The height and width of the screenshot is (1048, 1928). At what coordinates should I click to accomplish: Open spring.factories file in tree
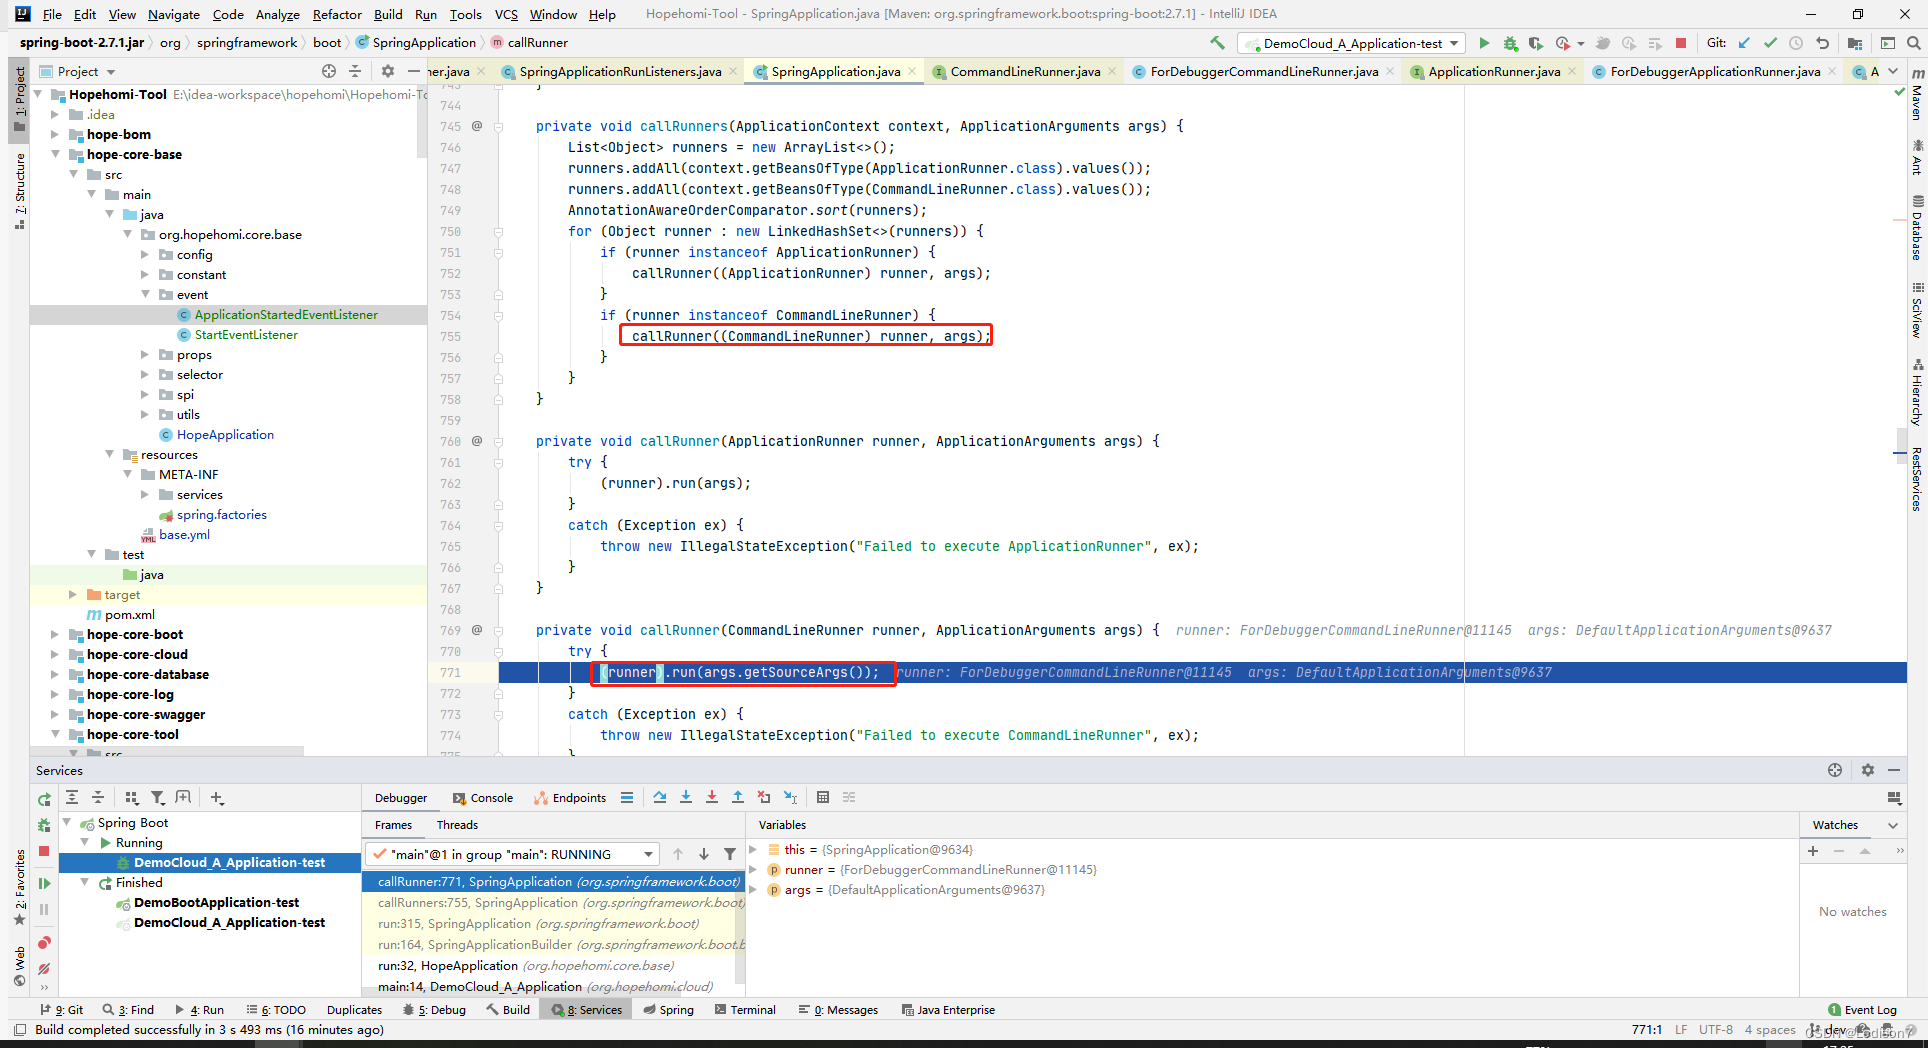coord(221,514)
